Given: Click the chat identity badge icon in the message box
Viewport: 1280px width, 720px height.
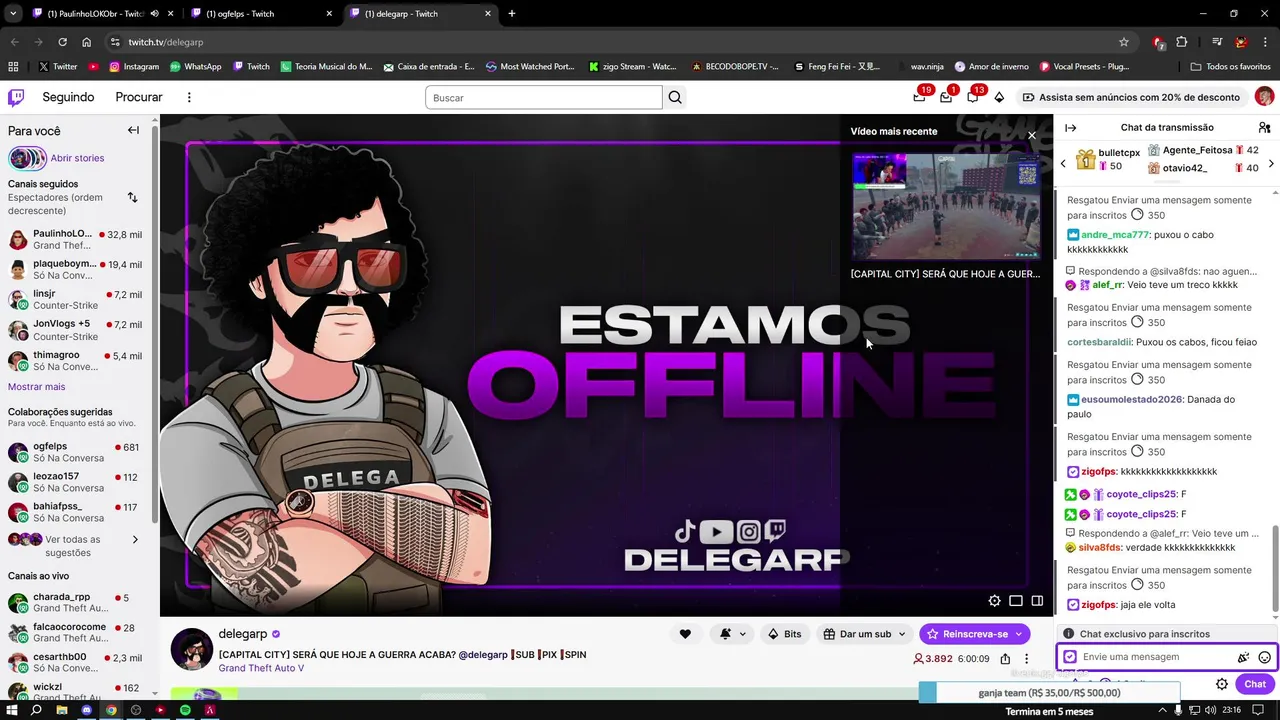Looking at the screenshot, I should click(x=1070, y=657).
